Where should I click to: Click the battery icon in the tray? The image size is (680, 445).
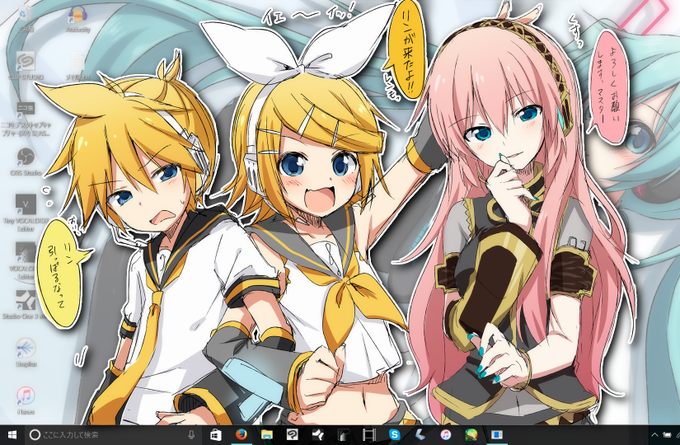click(x=667, y=435)
